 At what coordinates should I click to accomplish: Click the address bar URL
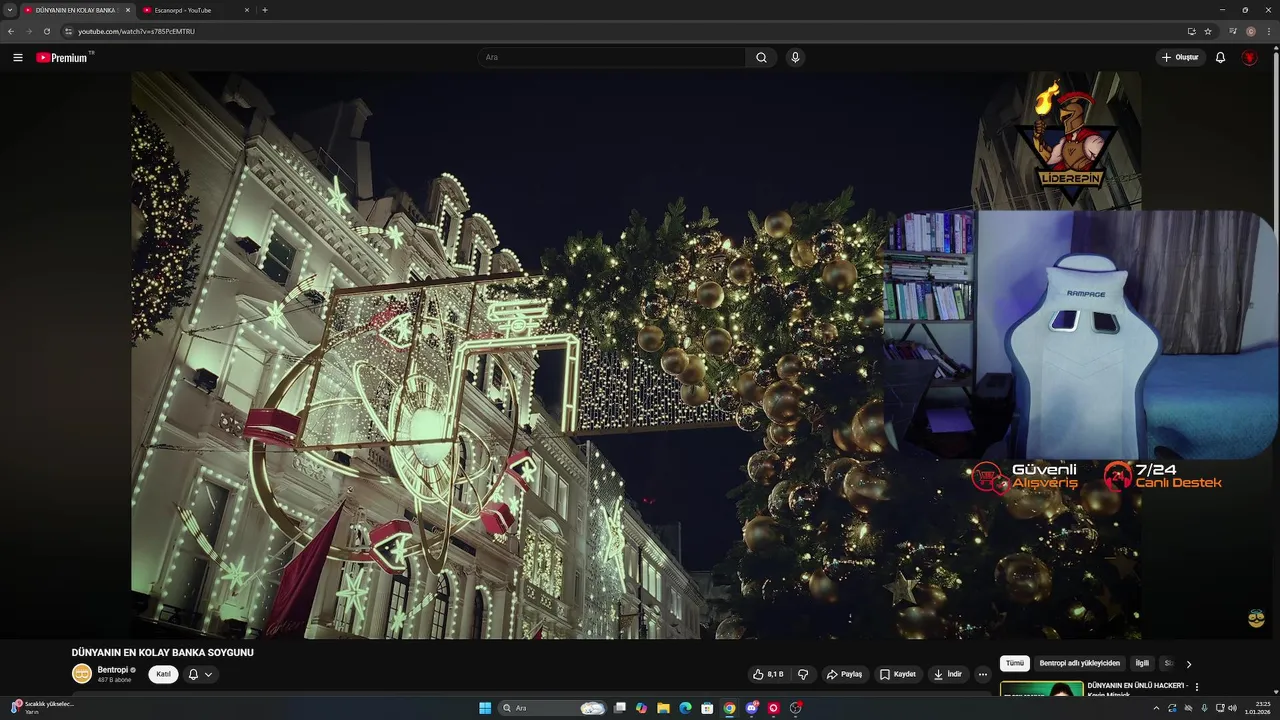point(136,31)
